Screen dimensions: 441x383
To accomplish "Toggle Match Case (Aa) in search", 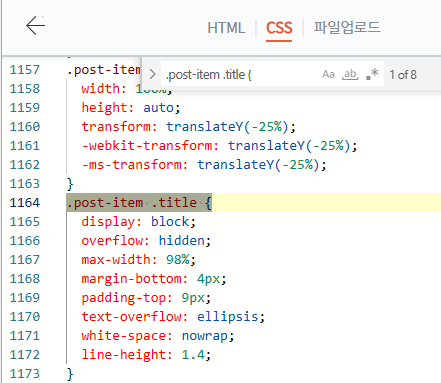I will [328, 74].
